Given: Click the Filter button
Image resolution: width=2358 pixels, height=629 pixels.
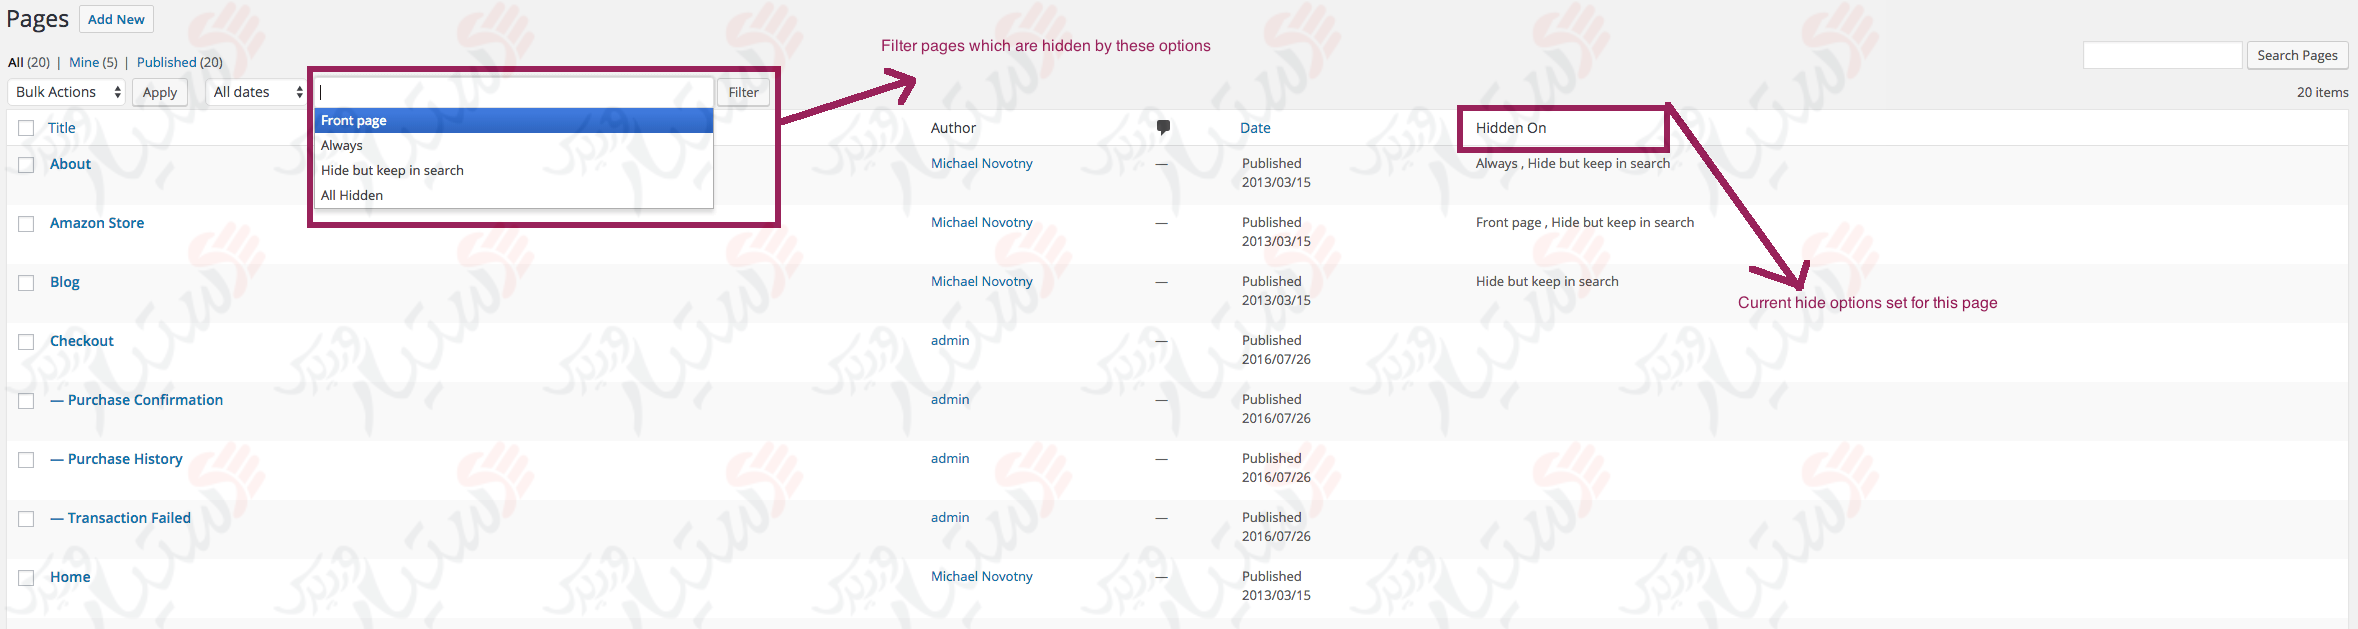Looking at the screenshot, I should pyautogui.click(x=743, y=92).
